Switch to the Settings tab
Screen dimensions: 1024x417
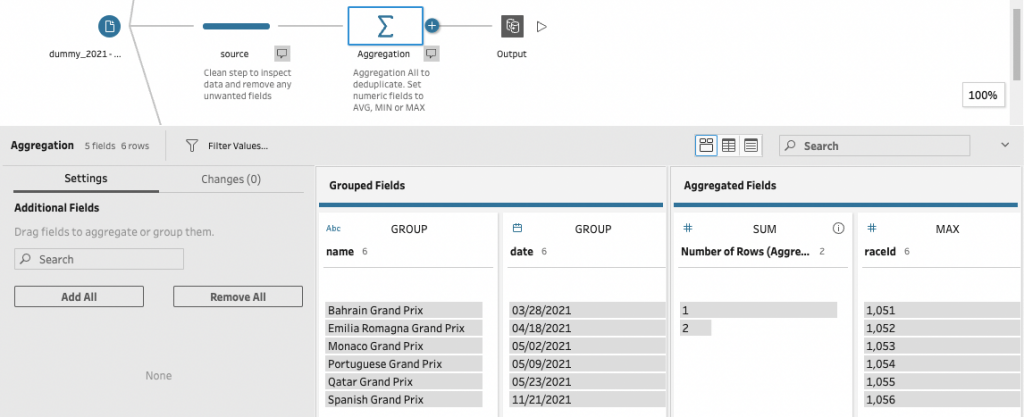[x=86, y=179]
